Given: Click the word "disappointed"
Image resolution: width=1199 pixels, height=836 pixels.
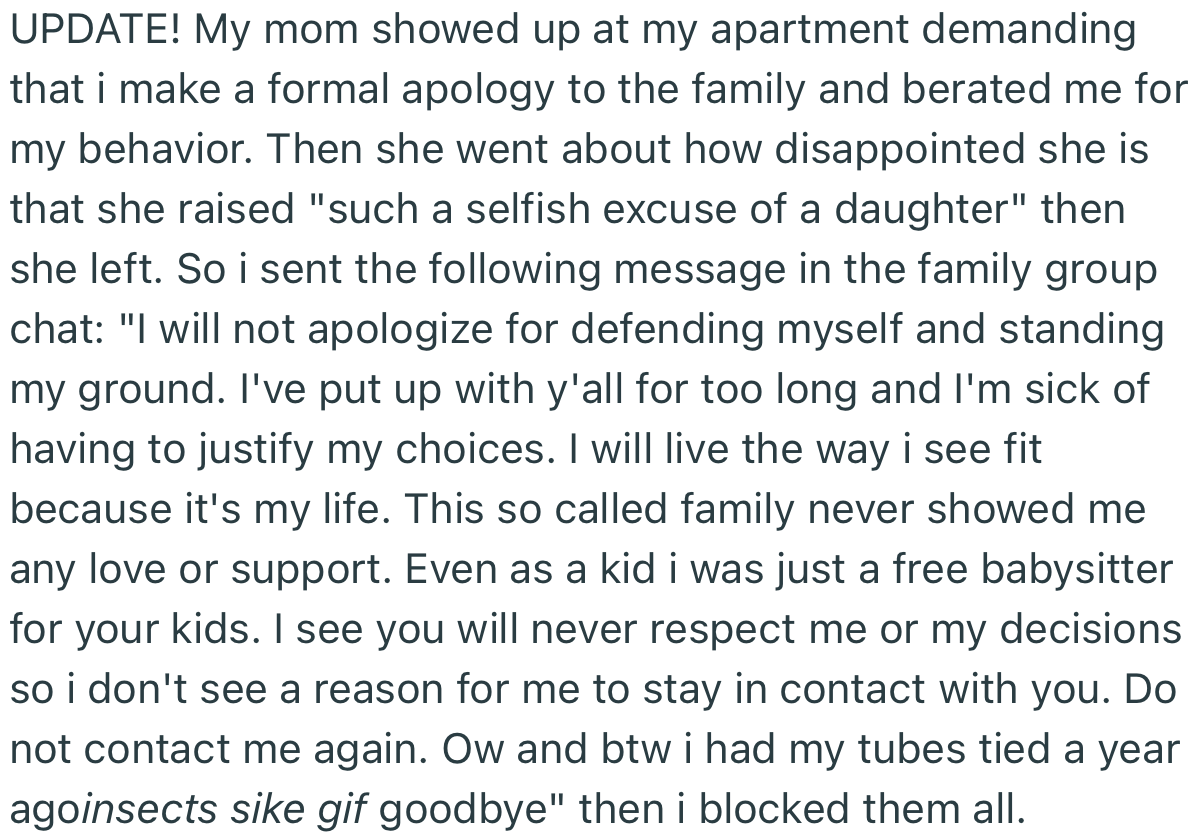Looking at the screenshot, I should [898, 150].
